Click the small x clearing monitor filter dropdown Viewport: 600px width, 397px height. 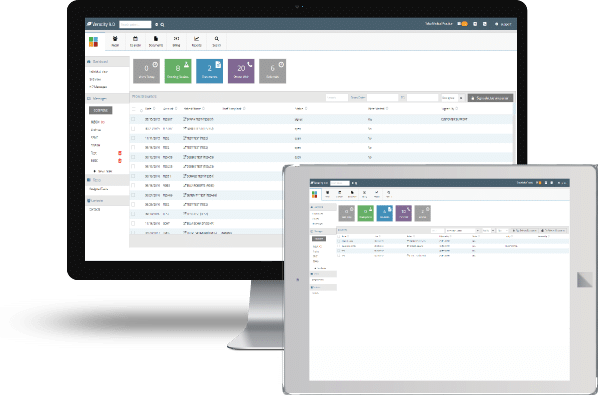pos(461,98)
